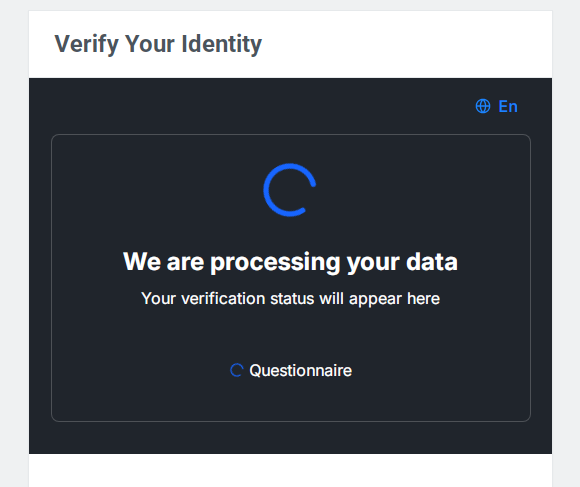Click the 'Verify Your Identity' page title
The width and height of the screenshot is (580, 487).
[x=158, y=44]
